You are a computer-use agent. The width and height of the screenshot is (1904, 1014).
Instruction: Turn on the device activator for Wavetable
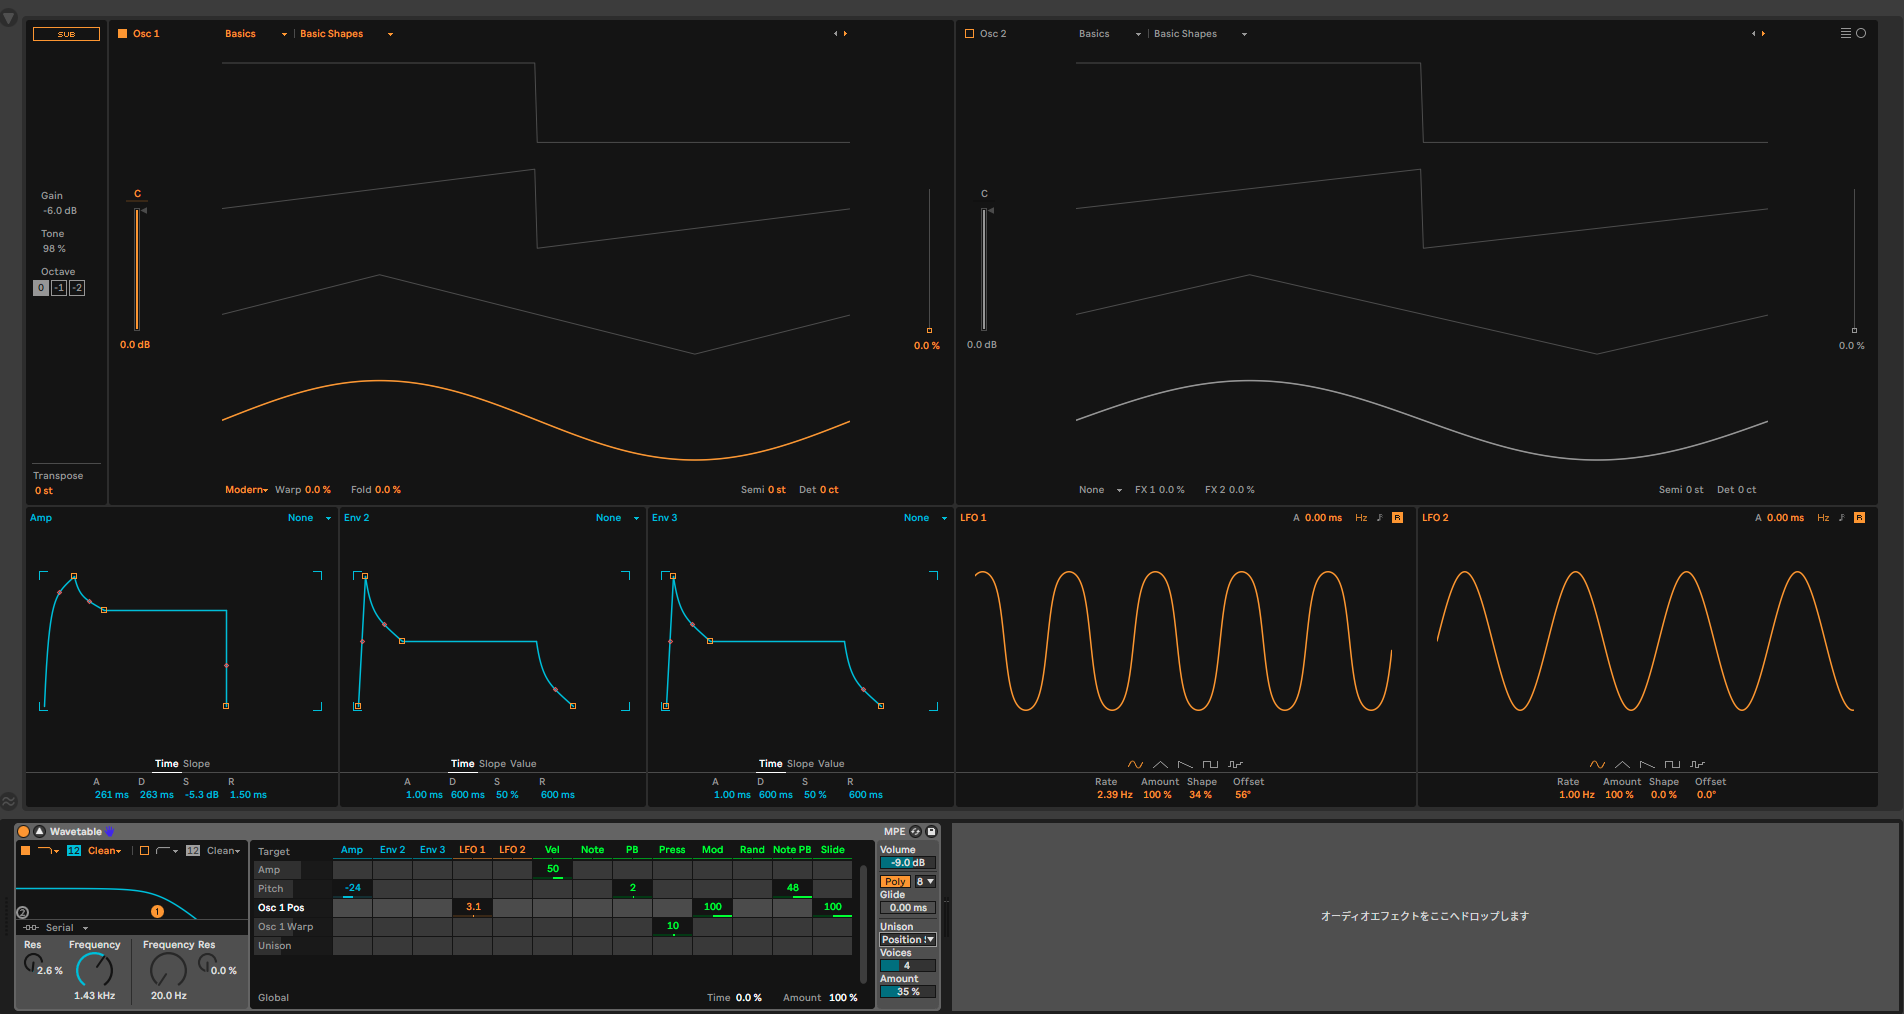(23, 831)
